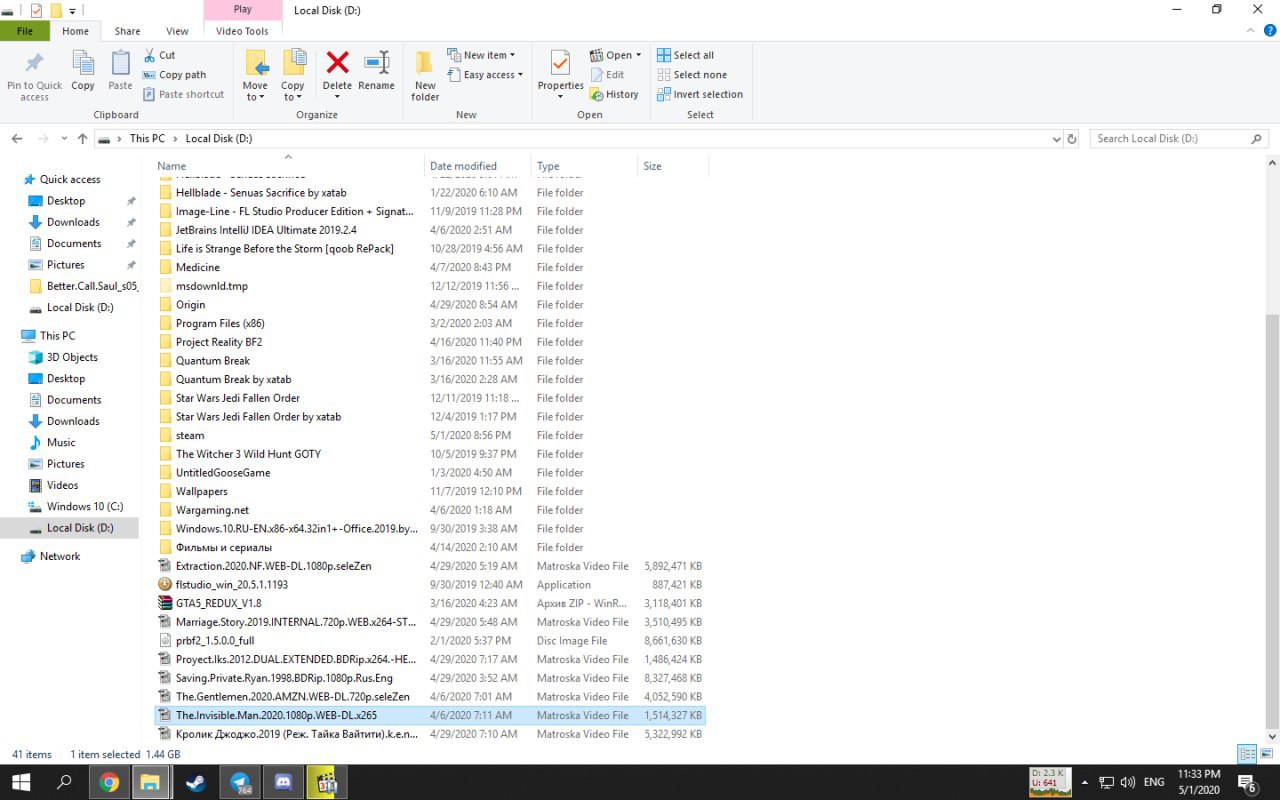Viewport: 1280px width, 800px height.
Task: Switch to Large icons view in status bar
Action: pos(1266,754)
